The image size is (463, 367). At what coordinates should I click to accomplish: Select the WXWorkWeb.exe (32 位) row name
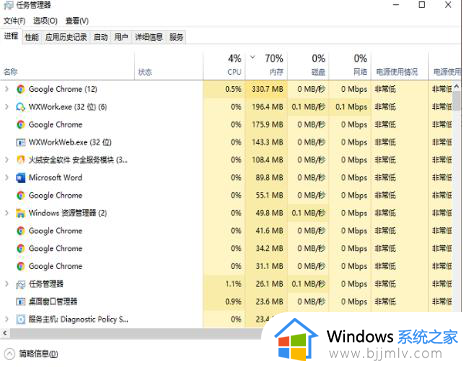[x=70, y=142]
